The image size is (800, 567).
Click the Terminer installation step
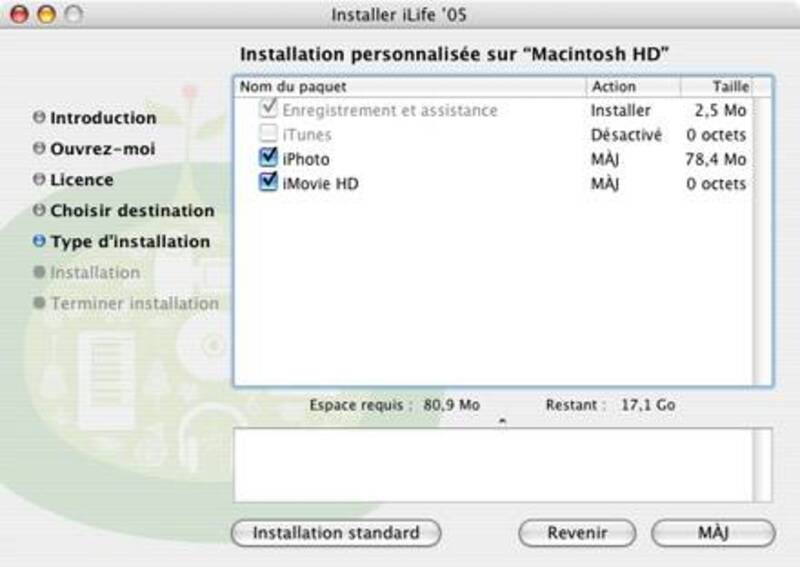(x=135, y=304)
